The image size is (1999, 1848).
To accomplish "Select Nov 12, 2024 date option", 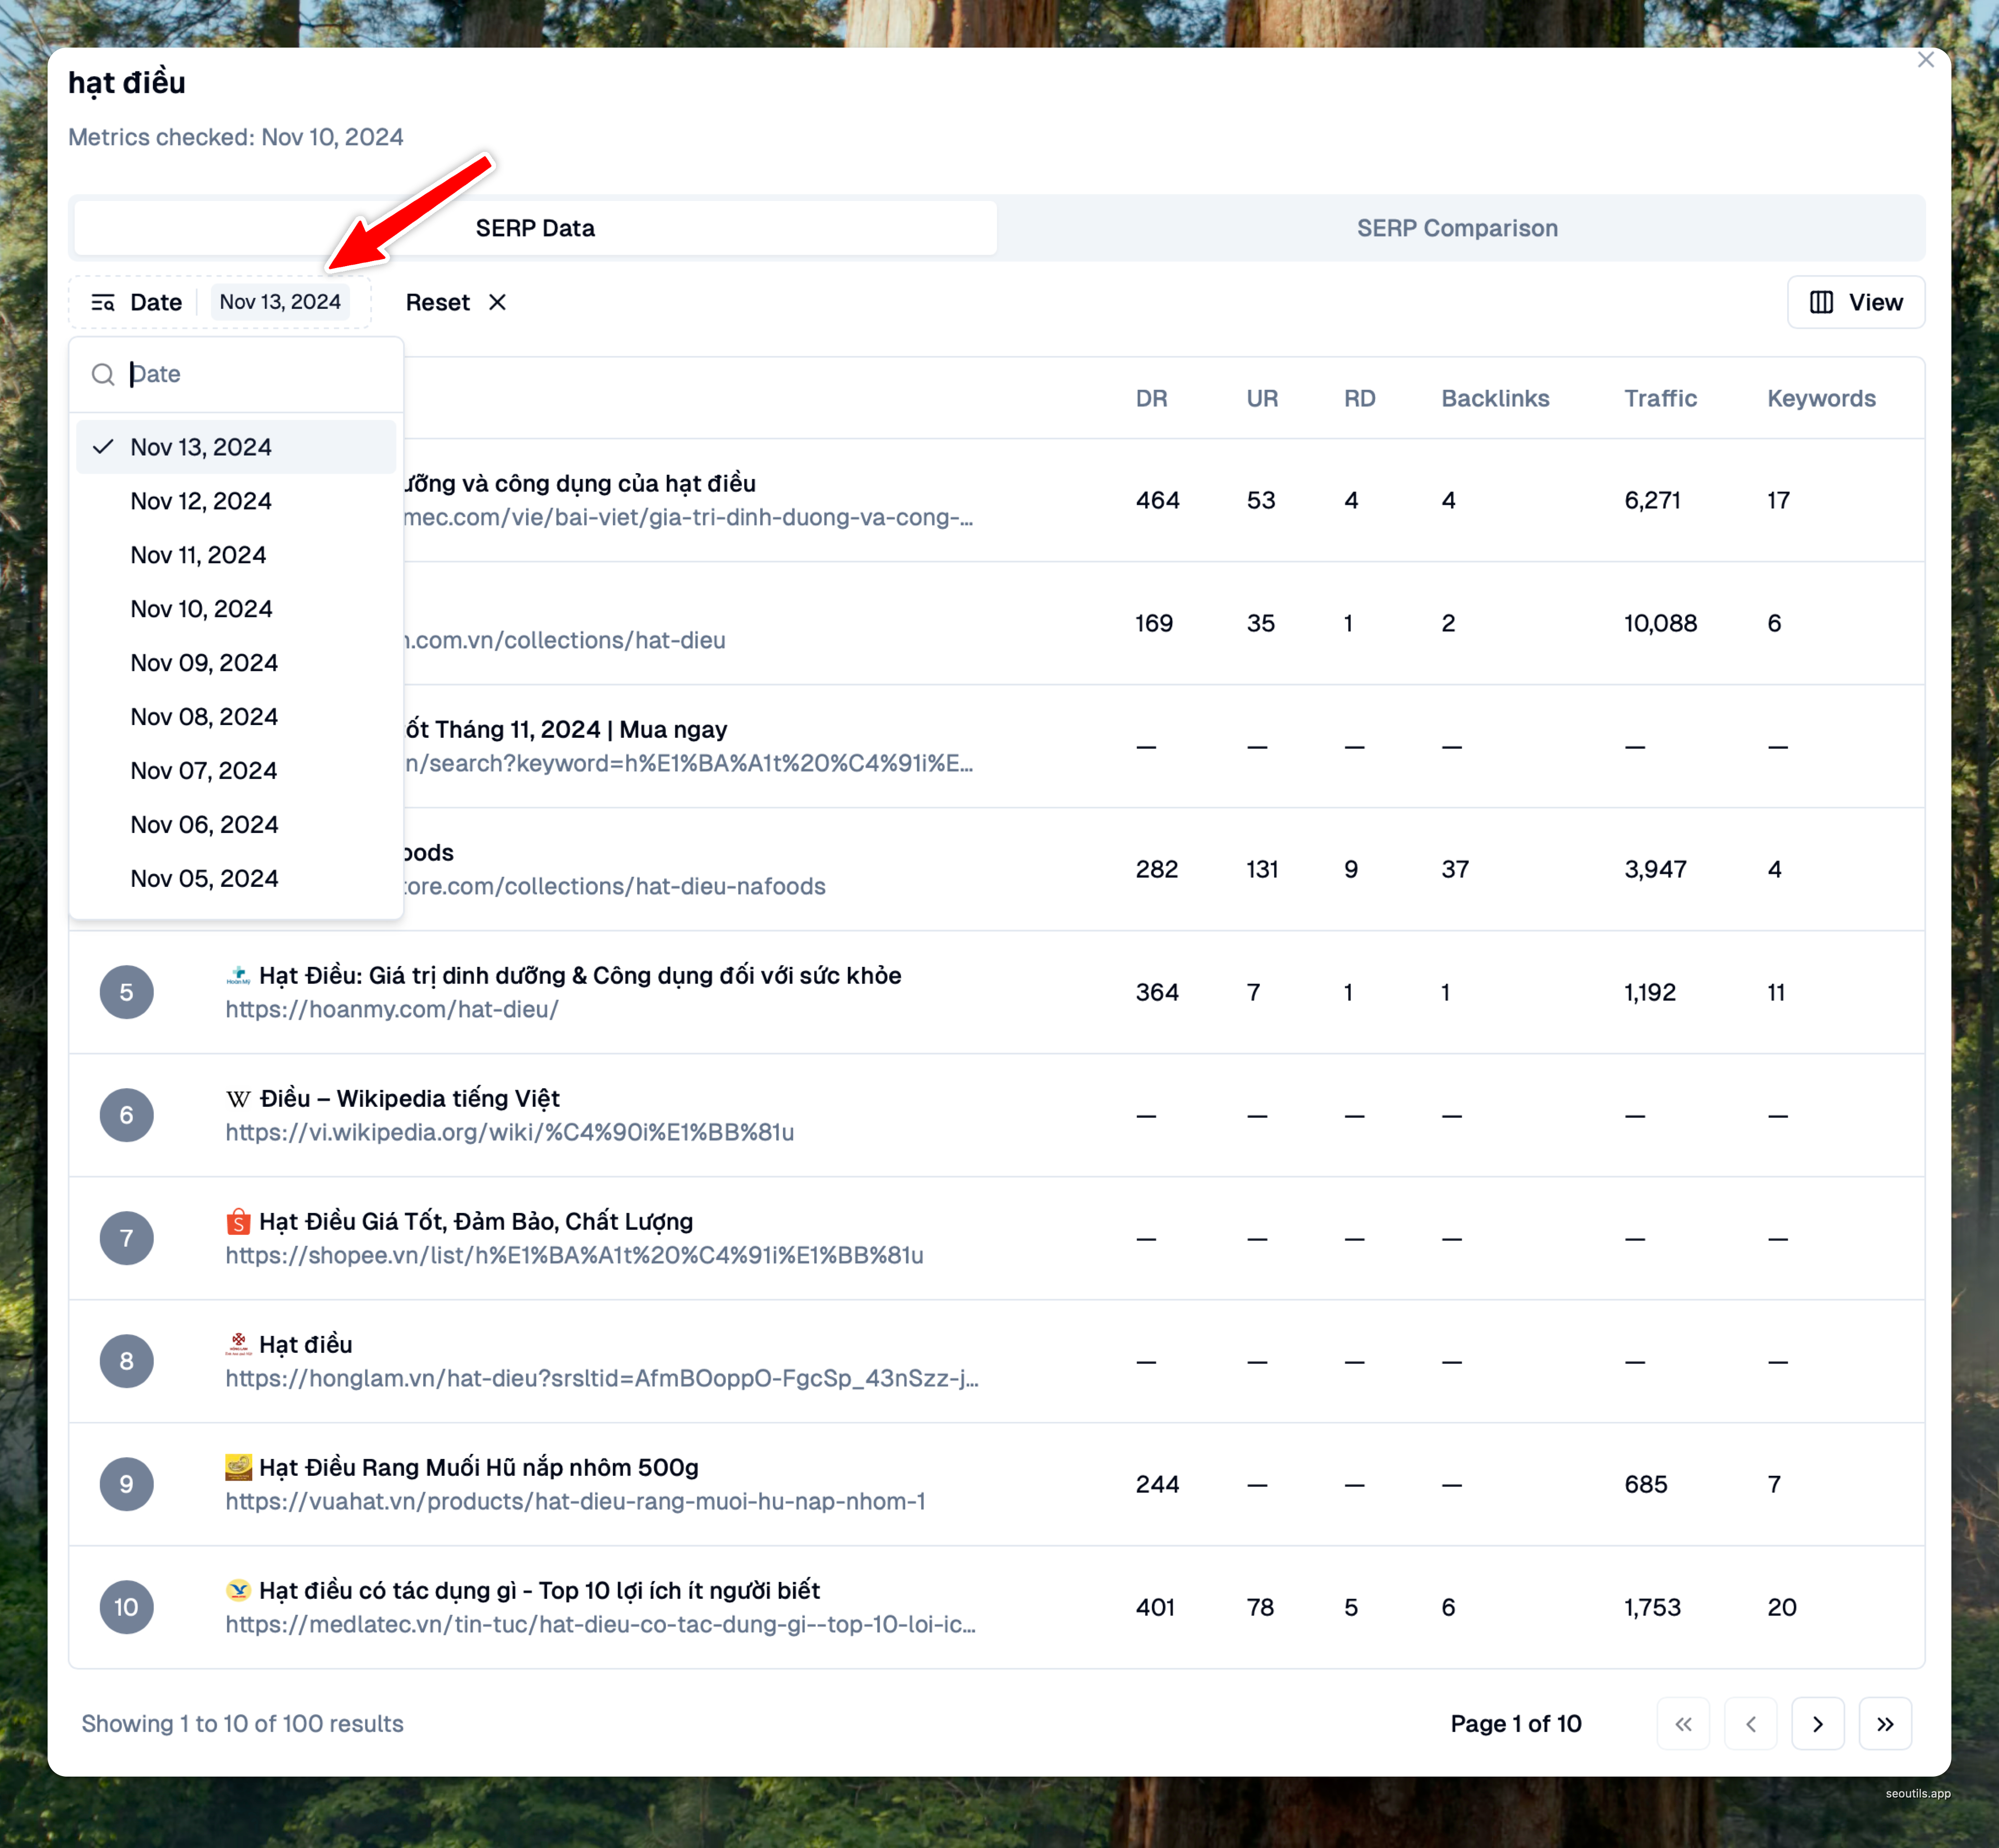I will point(201,501).
